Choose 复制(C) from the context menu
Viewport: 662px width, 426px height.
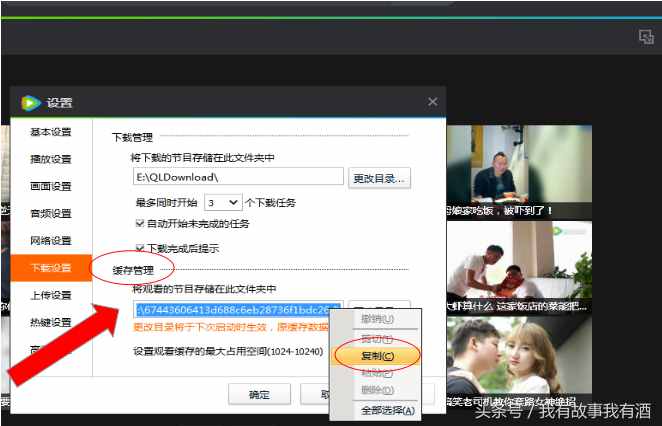377,356
